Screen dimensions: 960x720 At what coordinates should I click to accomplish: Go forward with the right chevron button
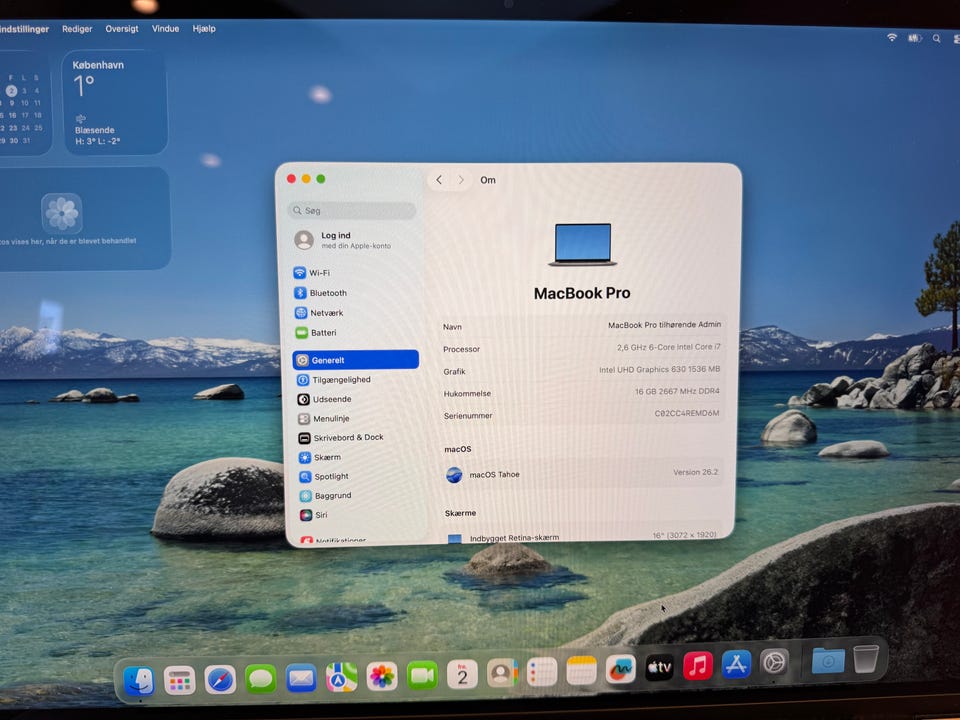[x=461, y=180]
